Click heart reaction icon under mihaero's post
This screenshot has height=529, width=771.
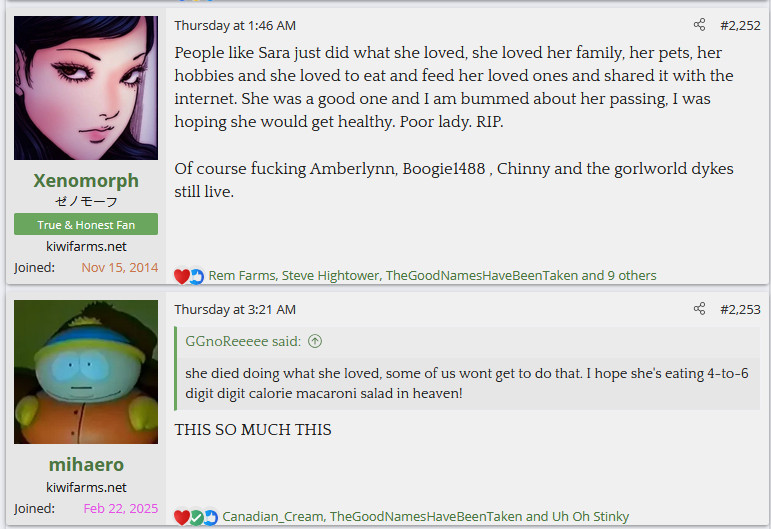(181, 517)
